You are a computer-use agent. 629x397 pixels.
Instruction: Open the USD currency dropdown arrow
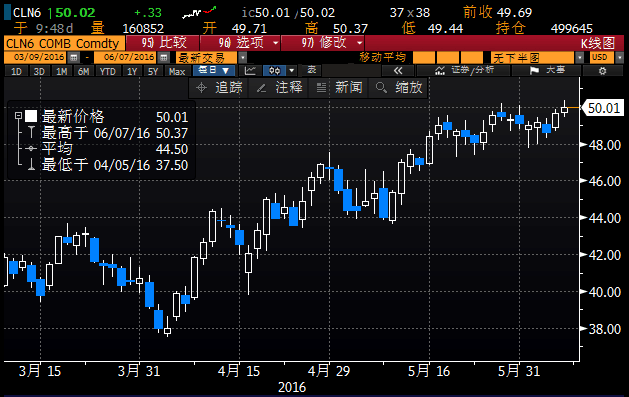pyautogui.click(x=619, y=58)
